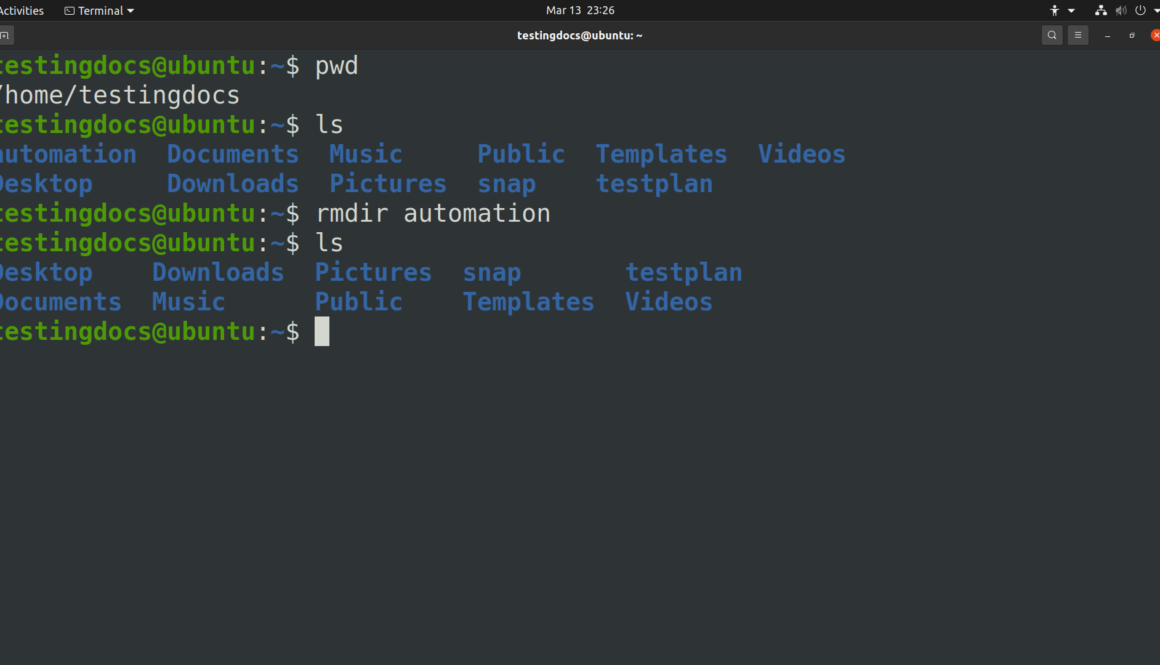Click the /home/testingdocs output line
Viewport: 1160px width, 665px height.
pos(120,96)
